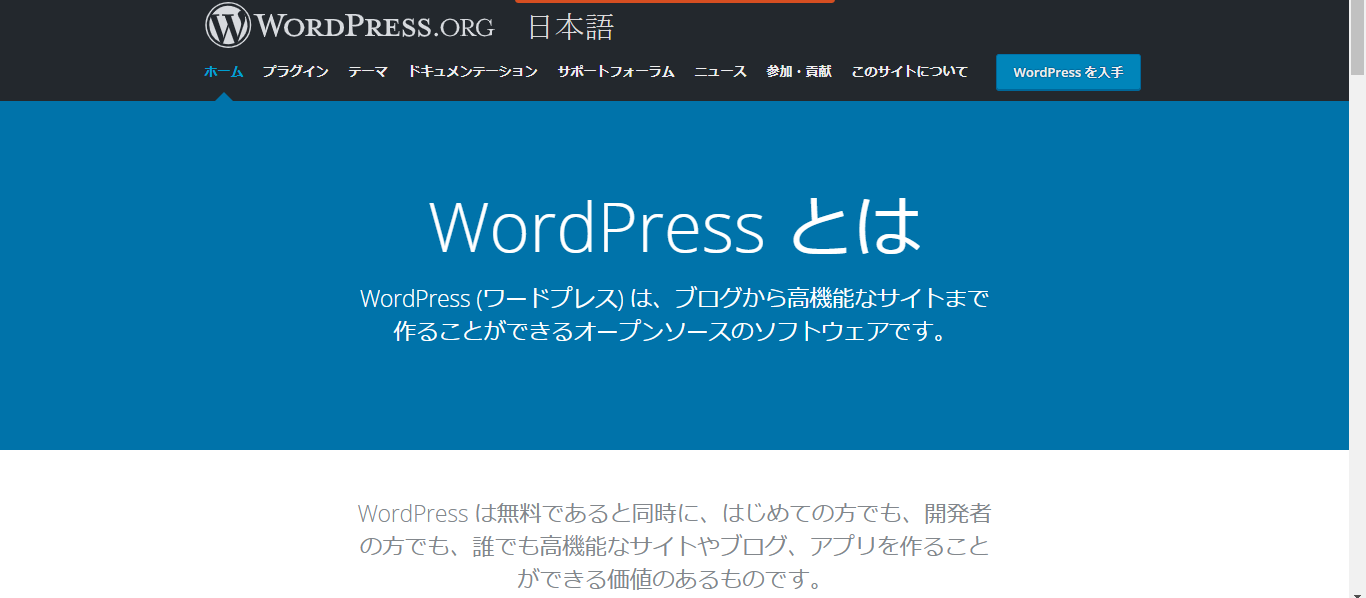Select the ブログから高機能なサイトまで subtitle line
Image resolution: width=1366 pixels, height=598 pixels.
[674, 298]
